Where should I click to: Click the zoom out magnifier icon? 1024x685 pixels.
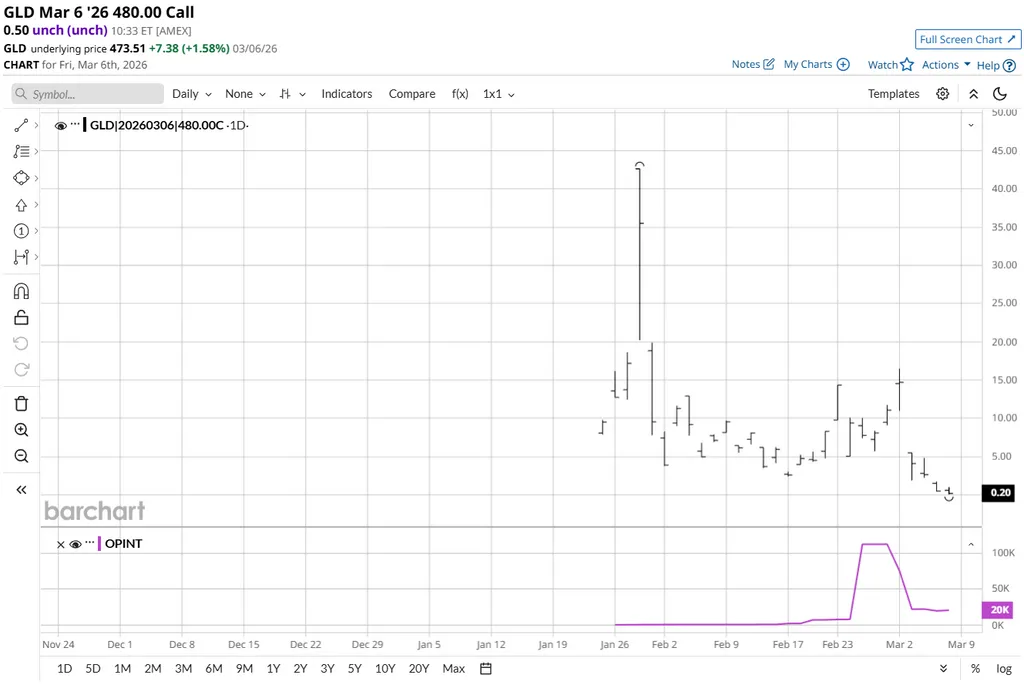(21, 456)
